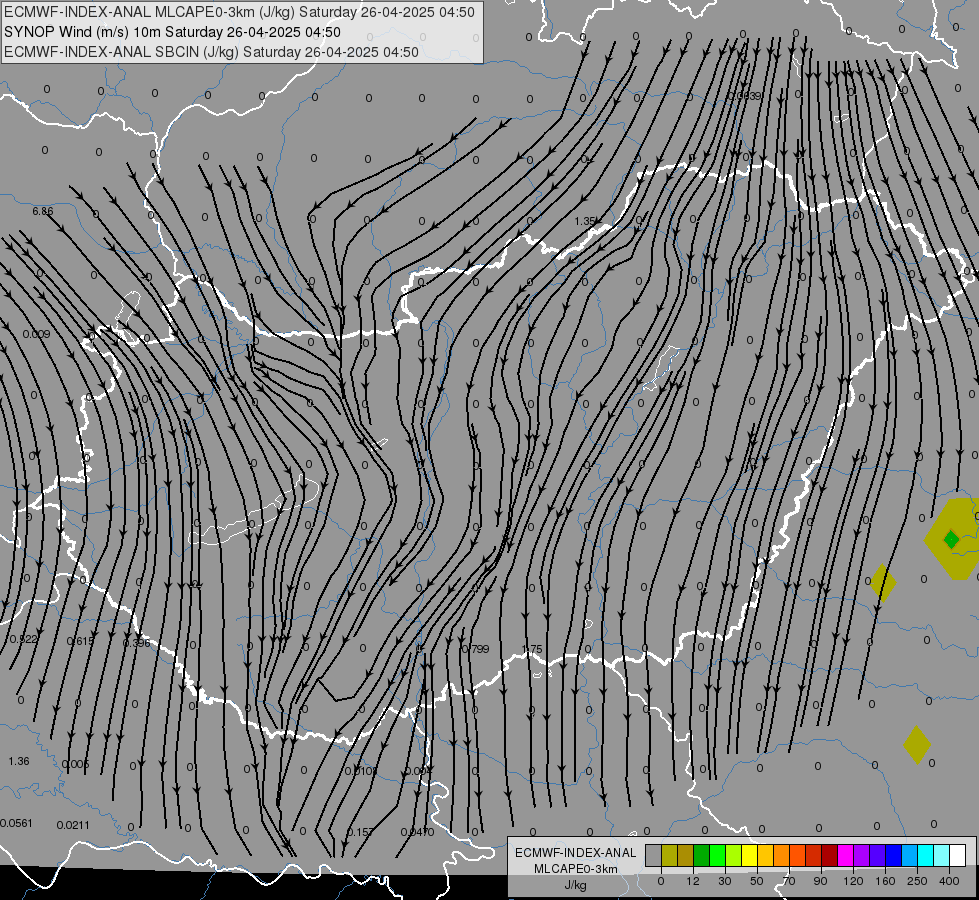Click the MLCAPE0-3km legend title line
The height and width of the screenshot is (900, 979).
coord(576,869)
